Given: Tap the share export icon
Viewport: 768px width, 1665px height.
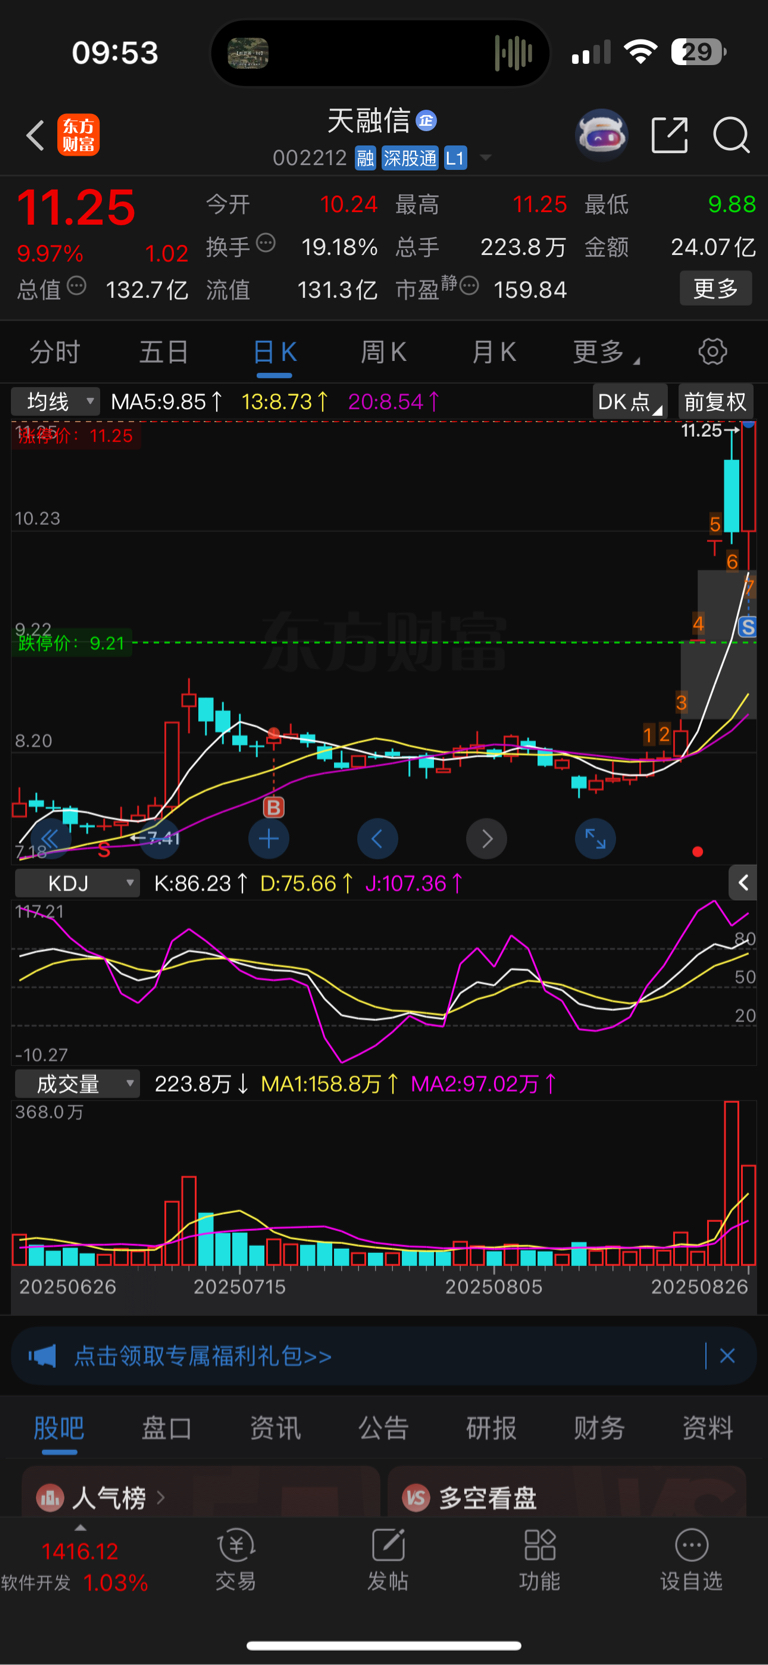Looking at the screenshot, I should tap(669, 135).
